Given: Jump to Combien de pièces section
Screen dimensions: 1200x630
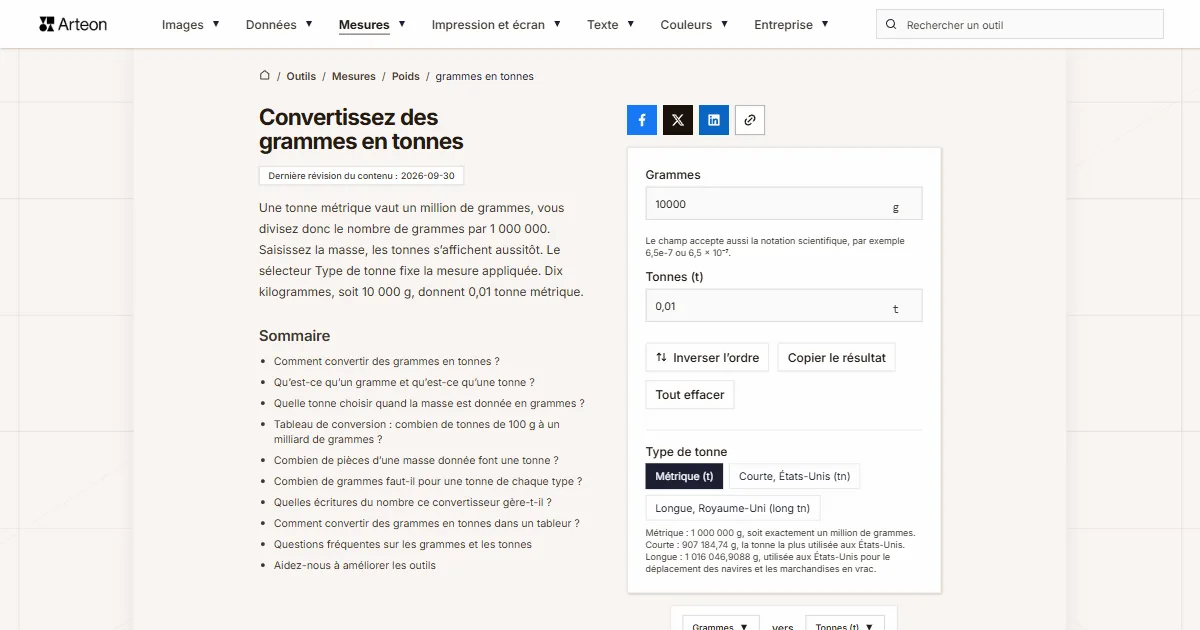Looking at the screenshot, I should 416,461.
